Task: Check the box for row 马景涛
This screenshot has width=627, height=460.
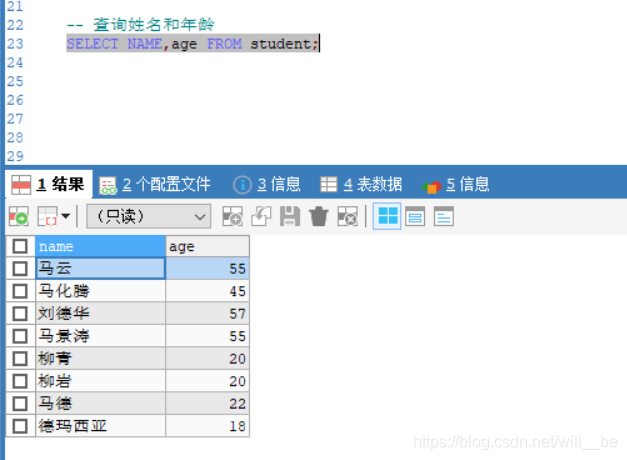Action: coord(20,336)
